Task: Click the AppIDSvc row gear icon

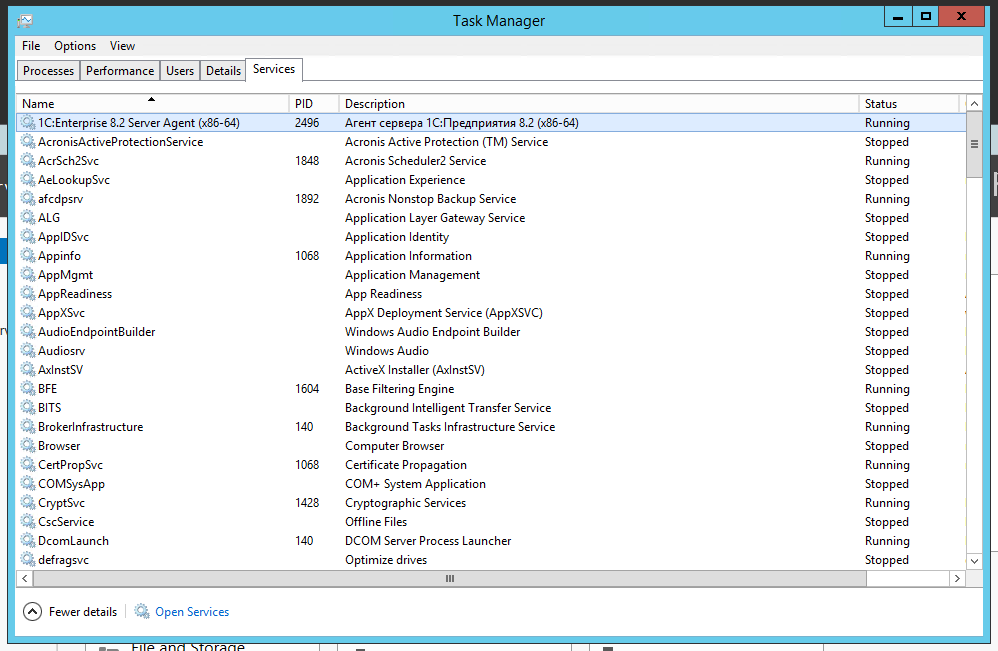Action: 27,236
